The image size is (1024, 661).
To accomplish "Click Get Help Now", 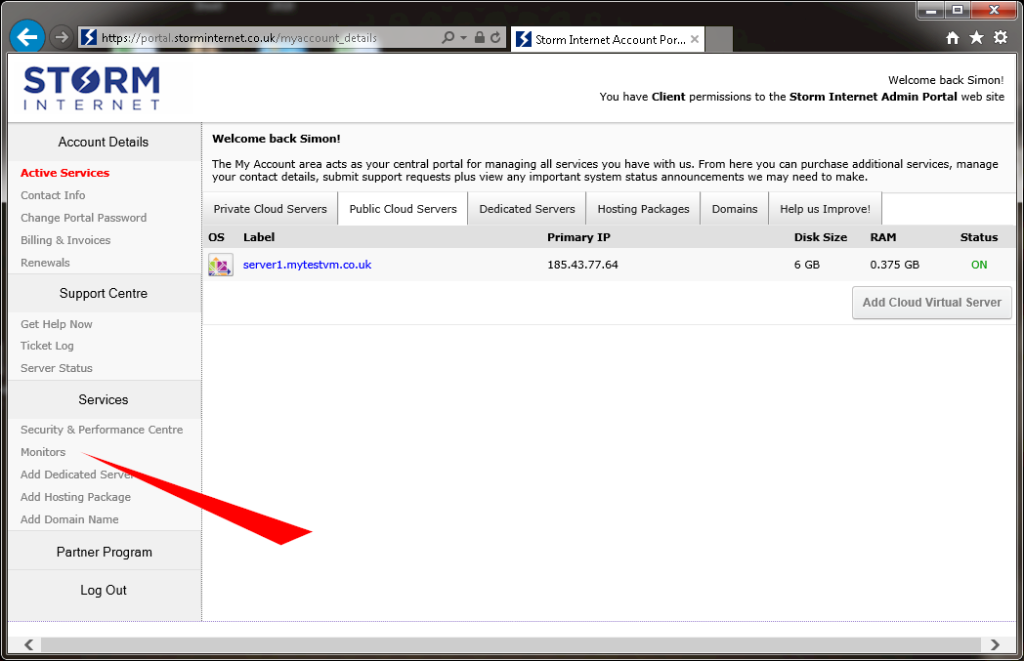I will tap(56, 324).
